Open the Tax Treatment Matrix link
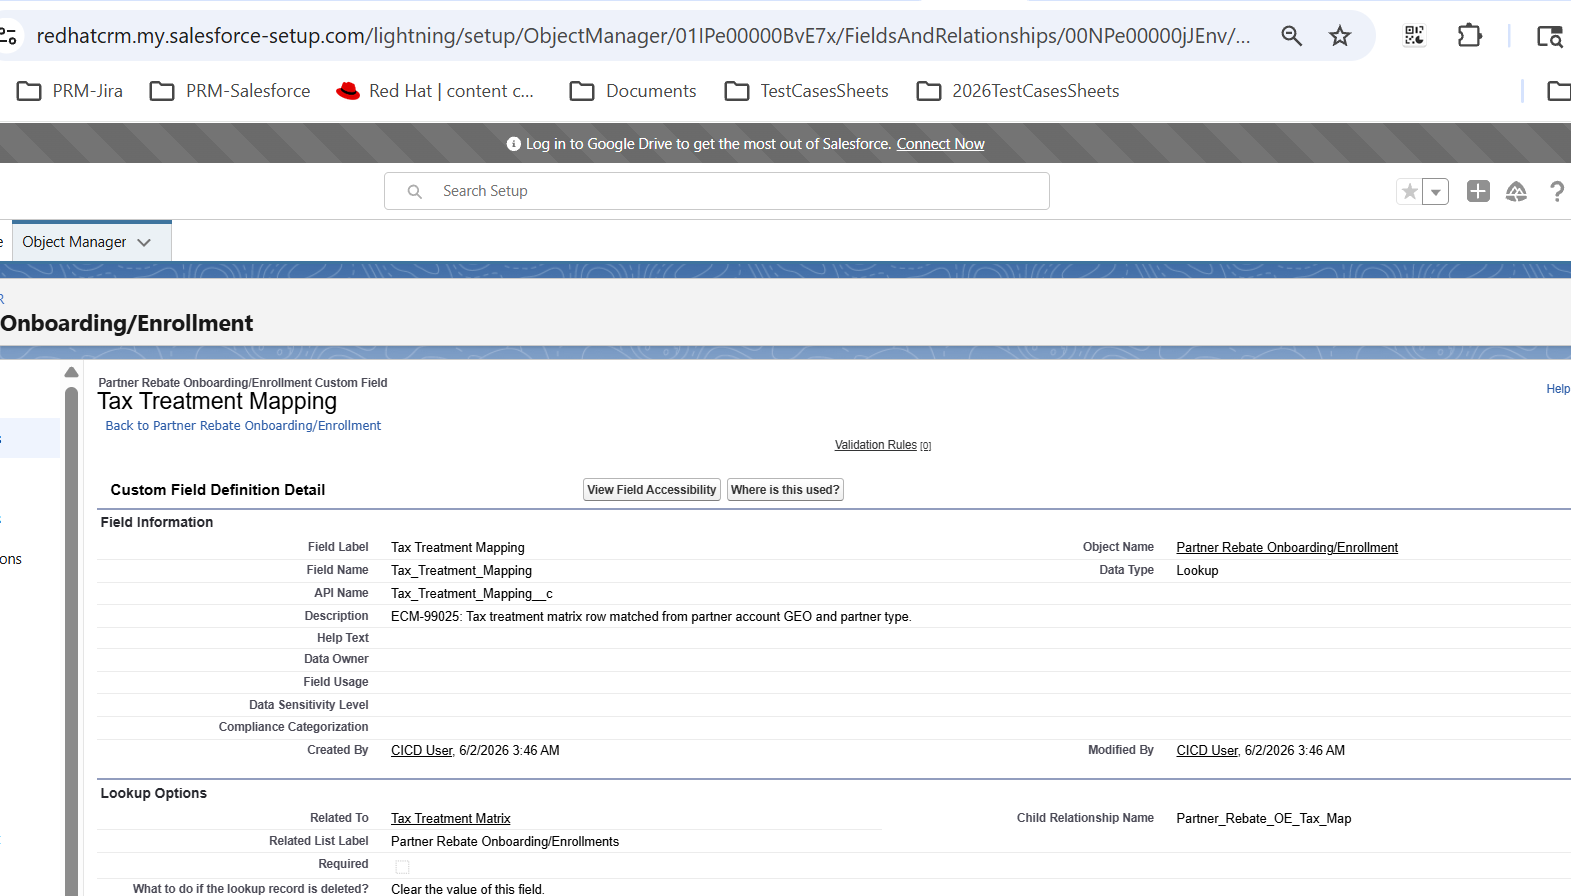Image resolution: width=1571 pixels, height=896 pixels. [450, 819]
